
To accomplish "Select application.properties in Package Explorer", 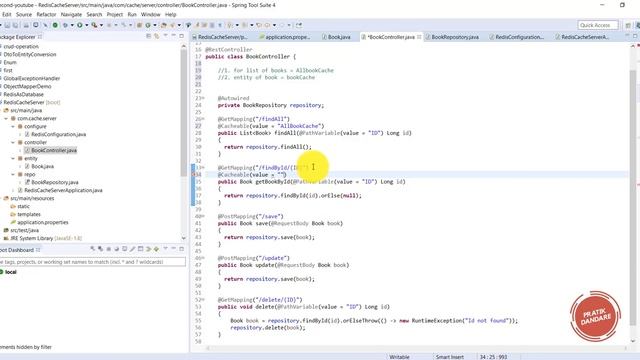I will pyautogui.click(x=42, y=222).
